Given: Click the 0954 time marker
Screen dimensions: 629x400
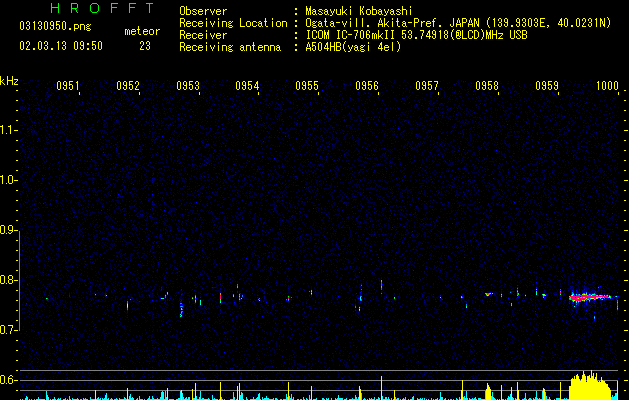Looking at the screenshot, I should [247, 86].
